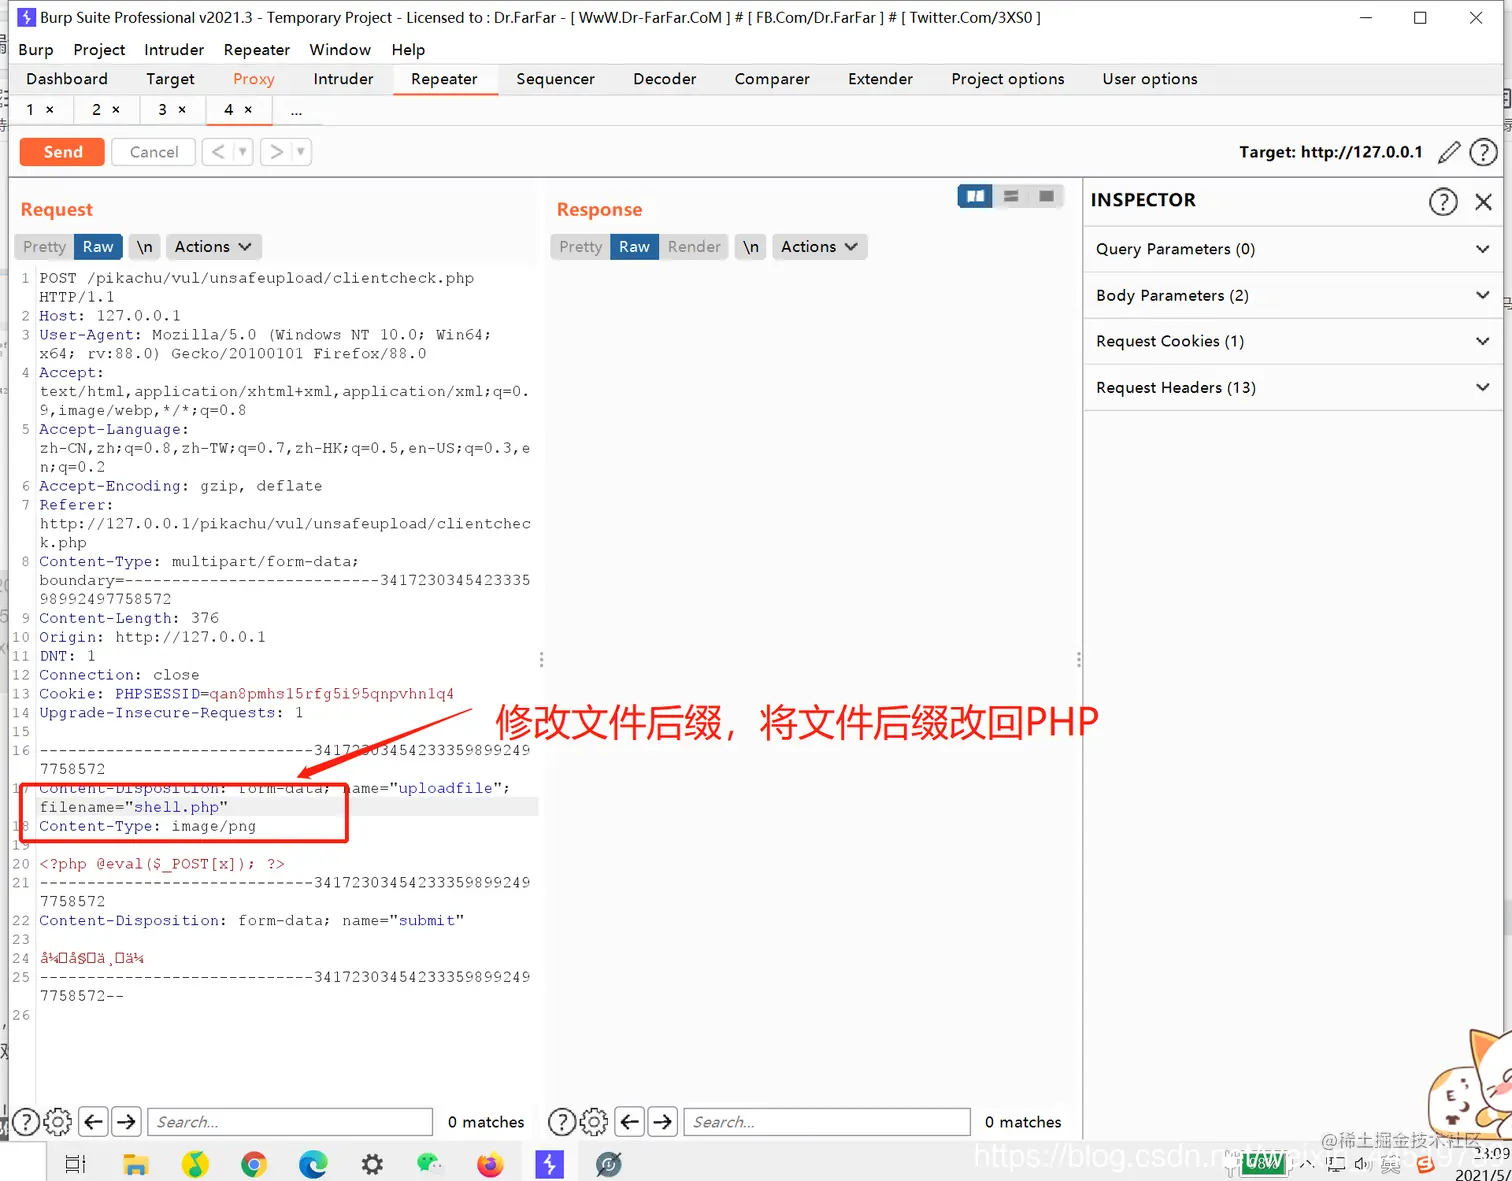Open User options tab

(1150, 79)
